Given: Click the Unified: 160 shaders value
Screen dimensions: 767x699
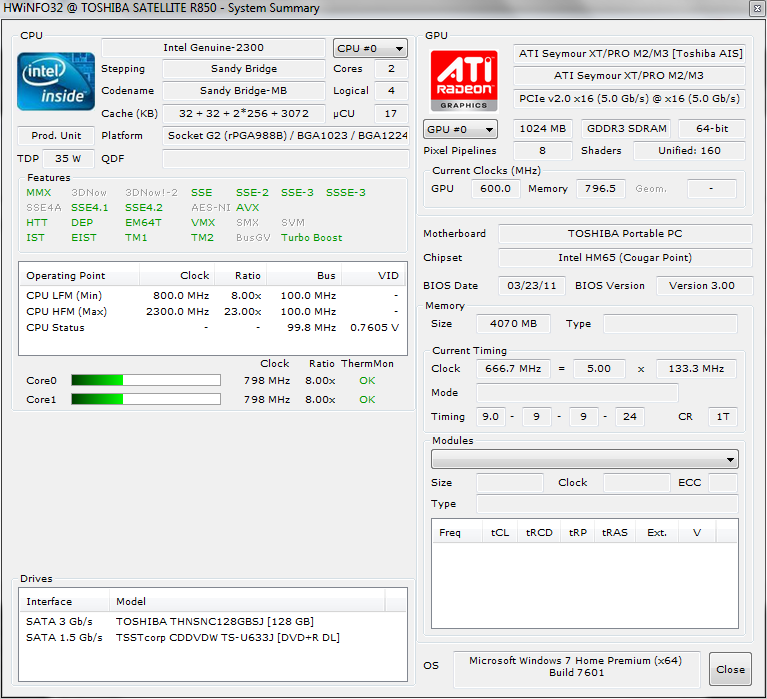Looking at the screenshot, I should (x=689, y=151).
